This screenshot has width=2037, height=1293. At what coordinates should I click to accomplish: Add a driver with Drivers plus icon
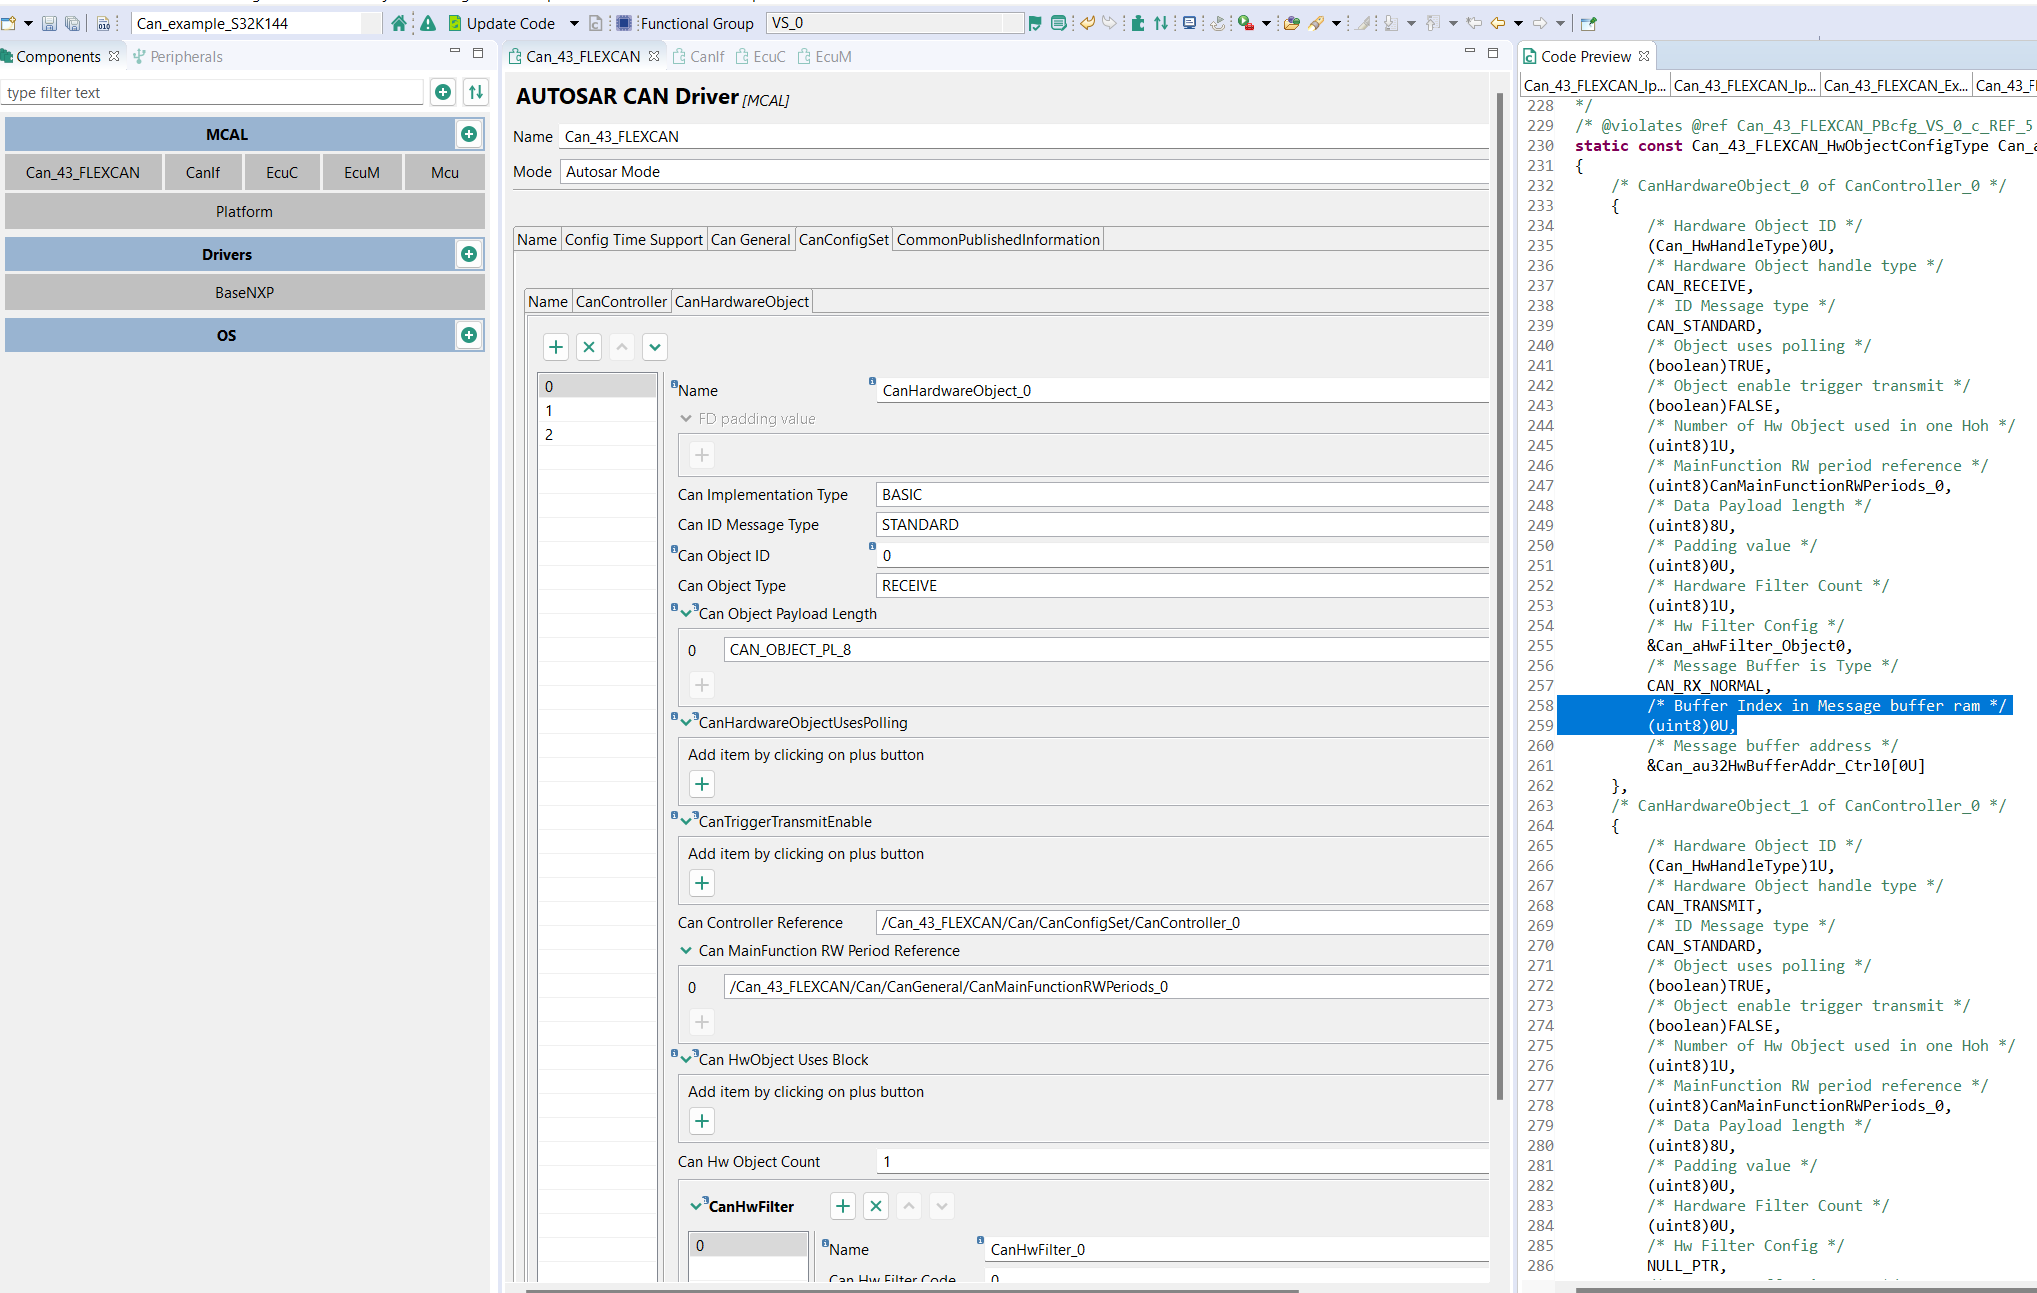468,254
